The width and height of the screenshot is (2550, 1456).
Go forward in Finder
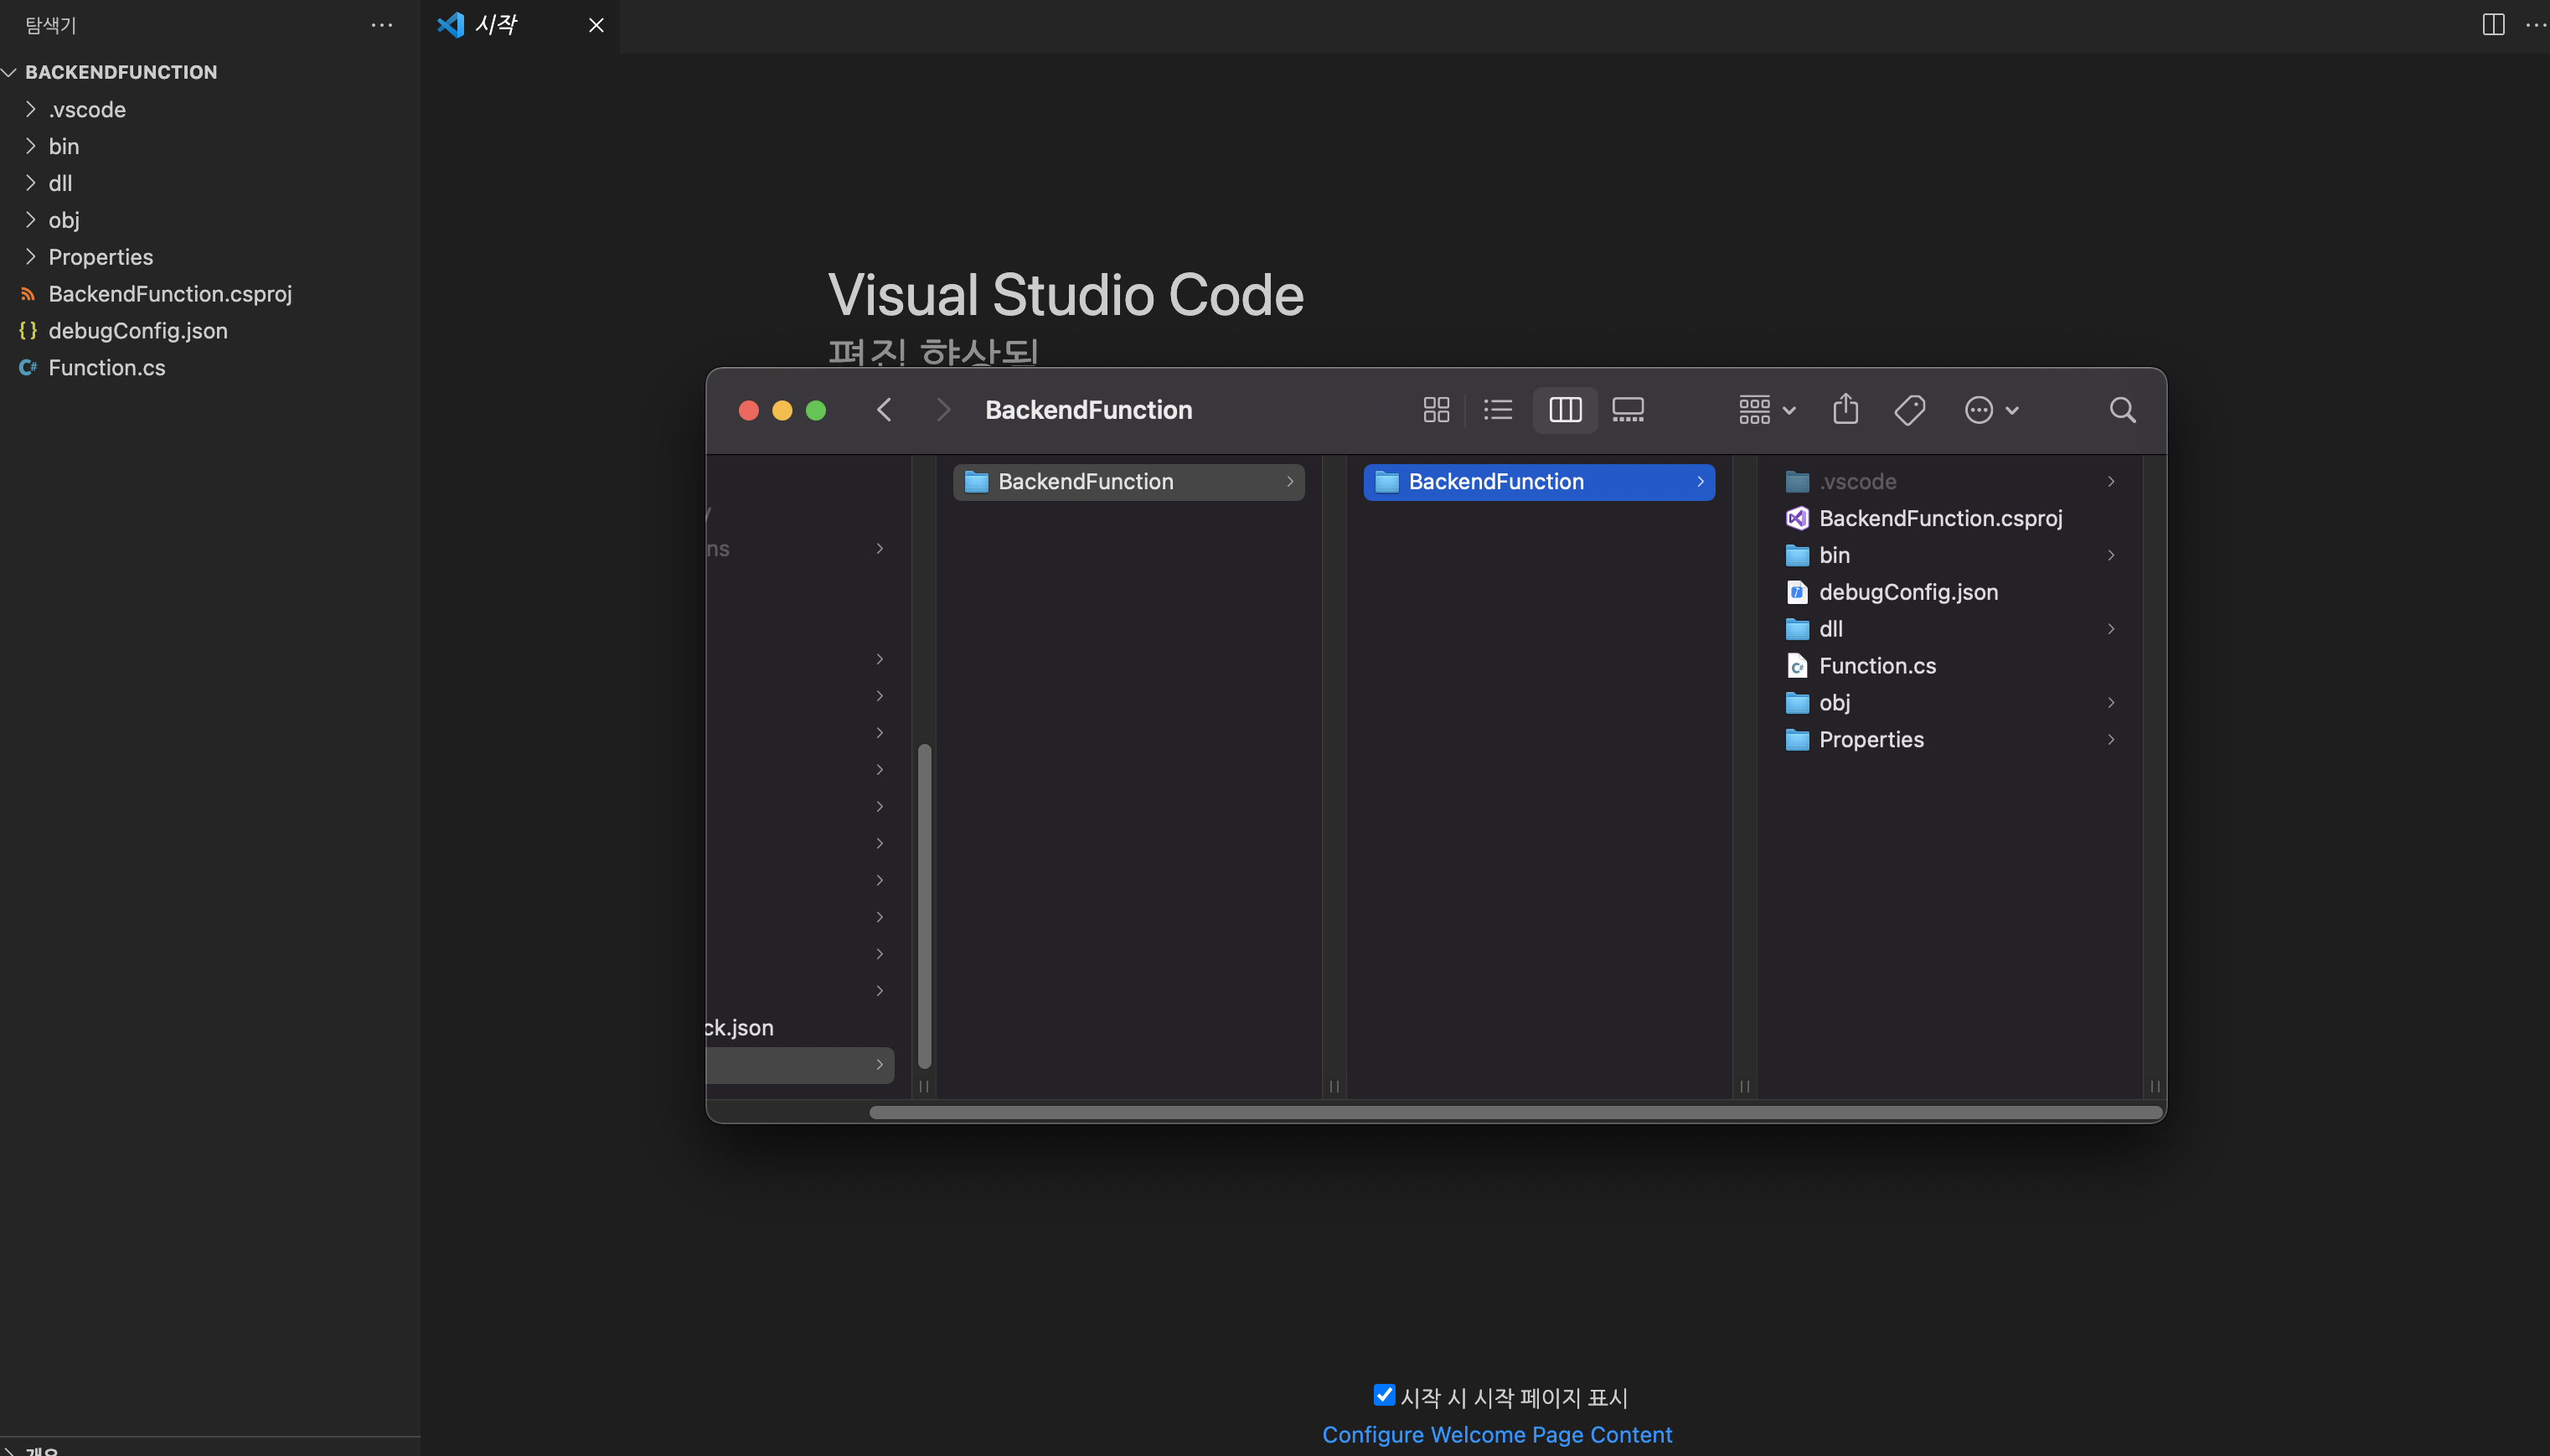pyautogui.click(x=943, y=410)
